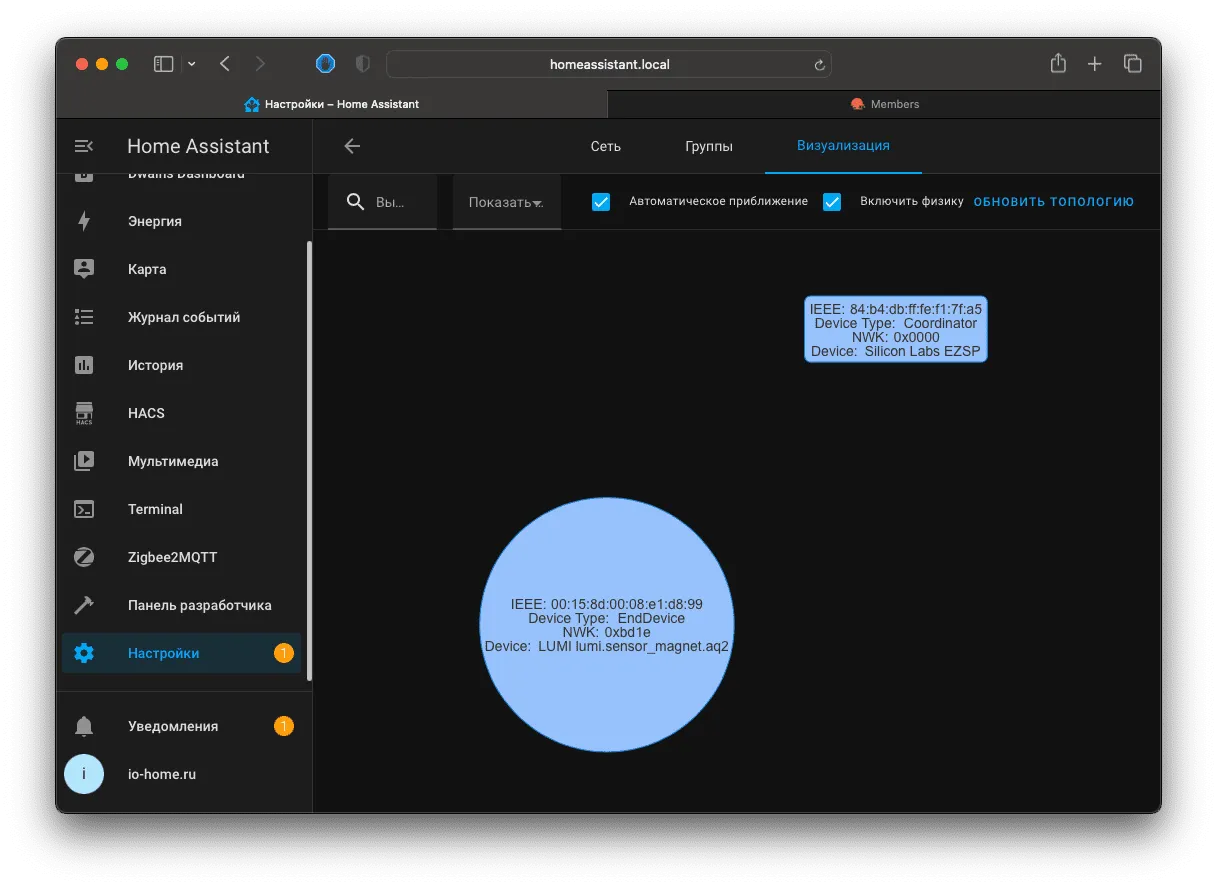The image size is (1217, 887).
Task: Select the Coordinator Silicon Labs EZSP node
Action: coord(895,329)
